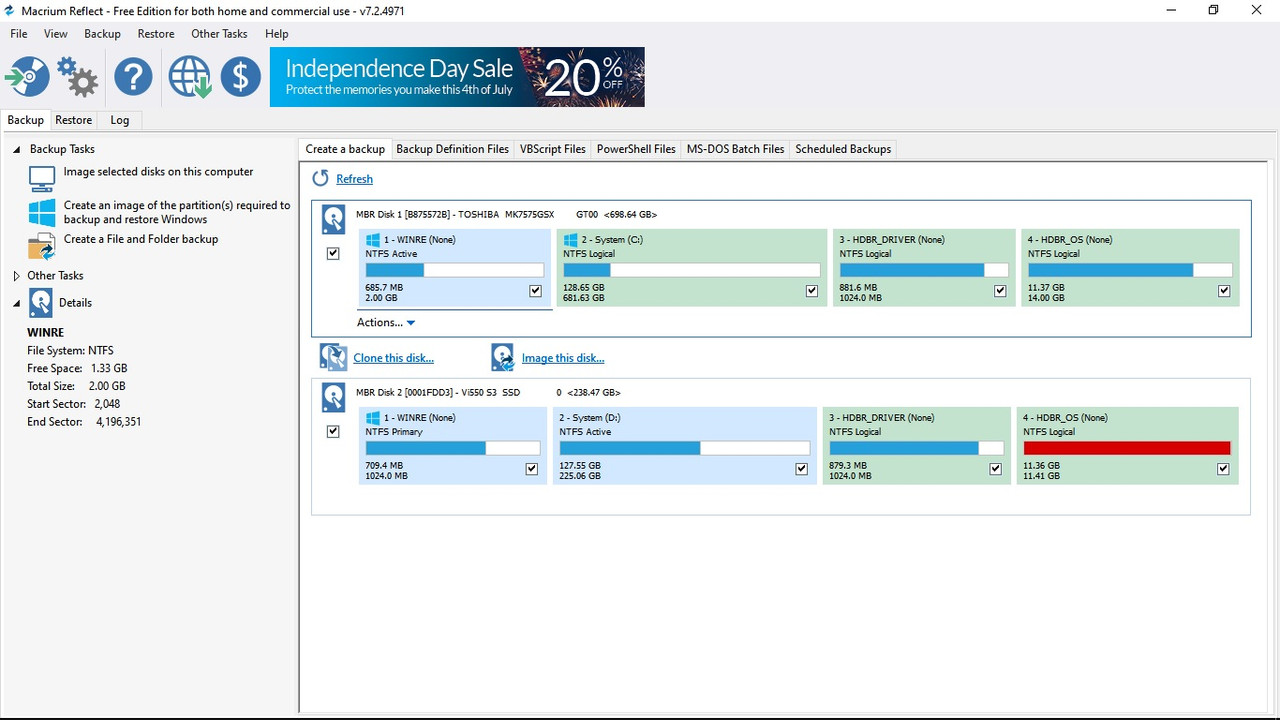
Task: Uncheck Disk 1 WINRE partition checkbox
Action: coord(535,291)
